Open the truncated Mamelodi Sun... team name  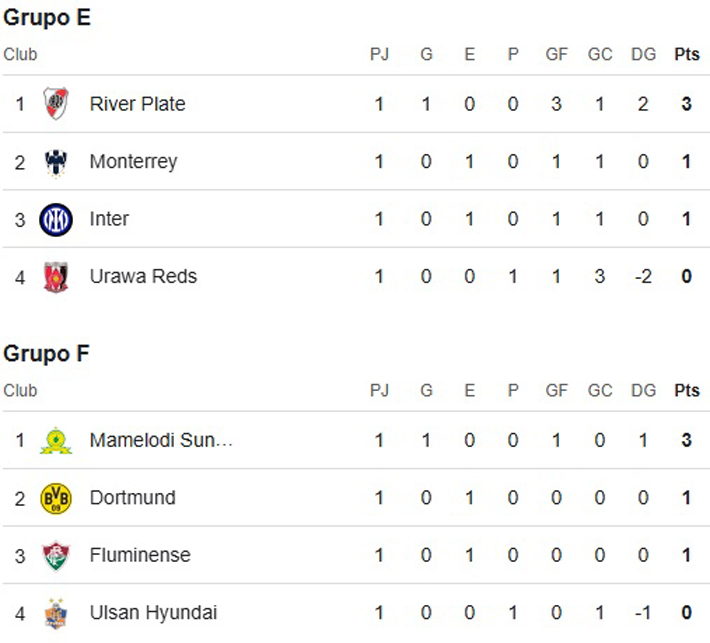[161, 440]
